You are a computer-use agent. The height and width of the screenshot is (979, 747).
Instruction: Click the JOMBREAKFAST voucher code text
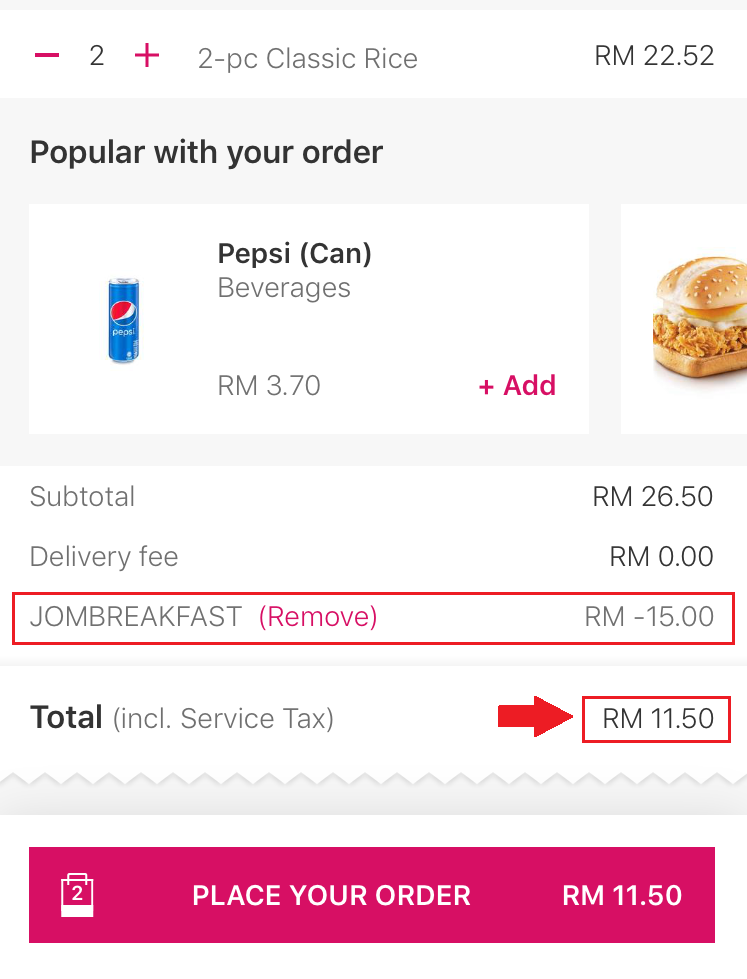point(136,617)
